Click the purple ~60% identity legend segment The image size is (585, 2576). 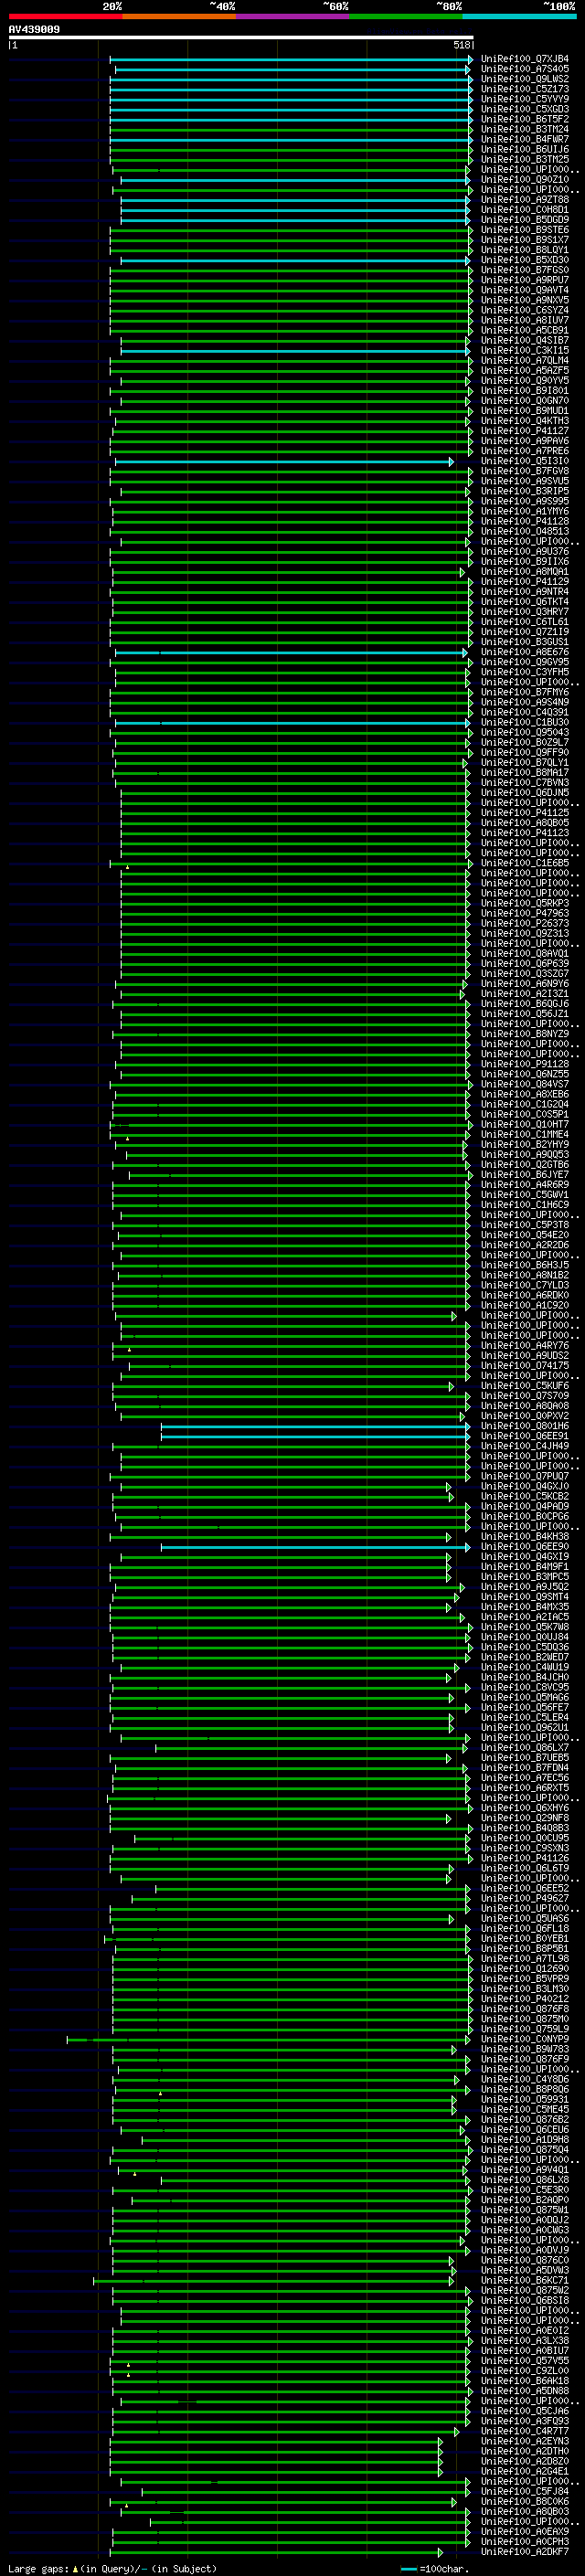click(x=293, y=16)
